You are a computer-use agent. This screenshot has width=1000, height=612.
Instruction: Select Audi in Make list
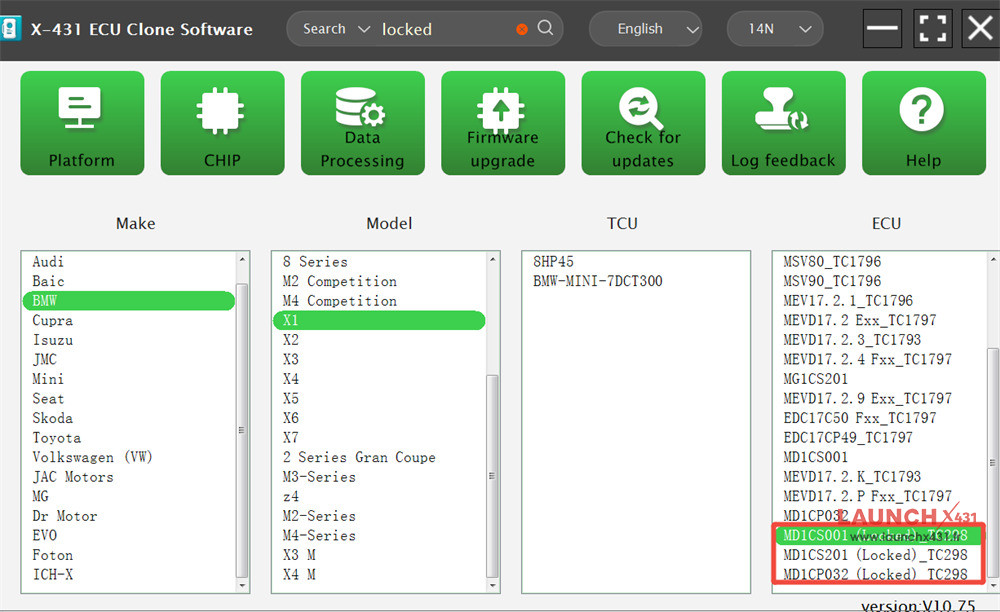pyautogui.click(x=129, y=261)
